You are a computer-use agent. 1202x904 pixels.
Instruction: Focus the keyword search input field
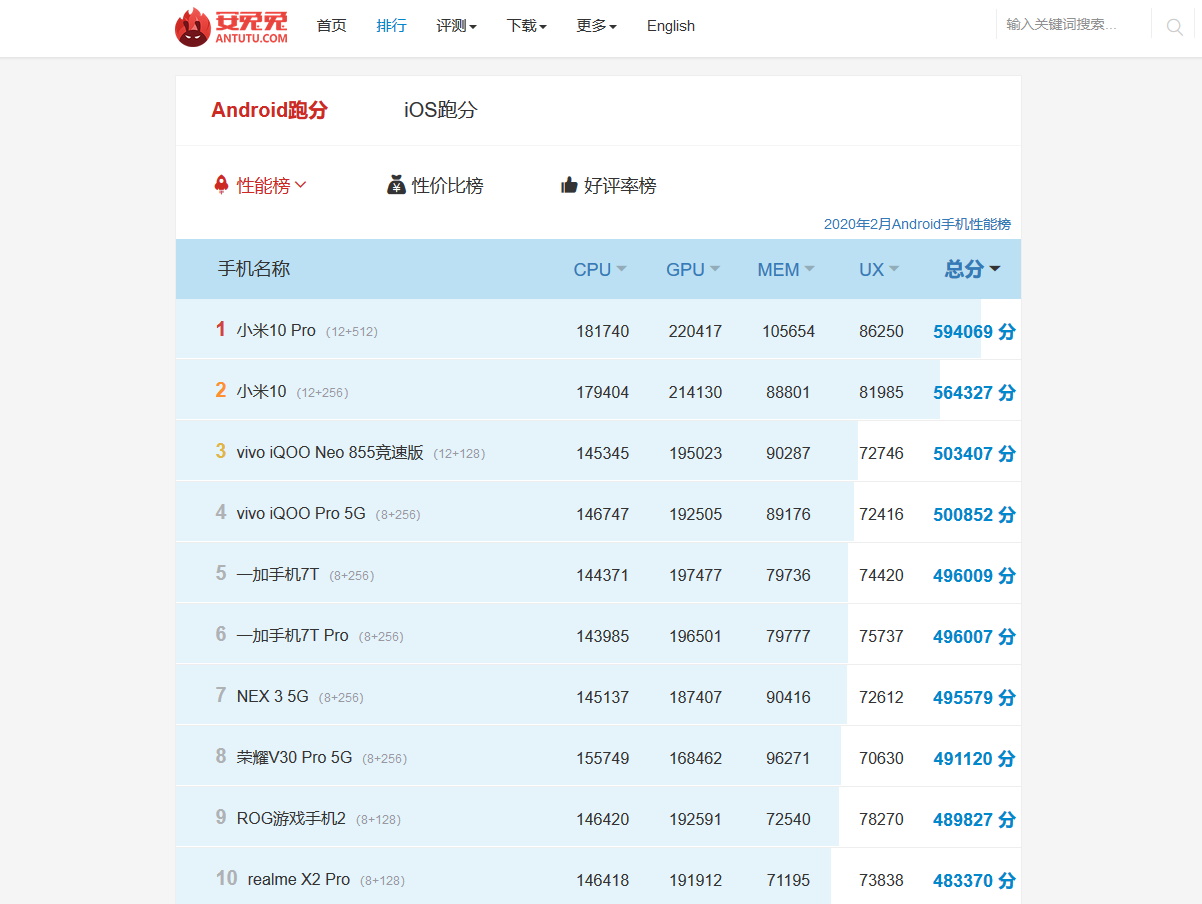tap(1073, 24)
